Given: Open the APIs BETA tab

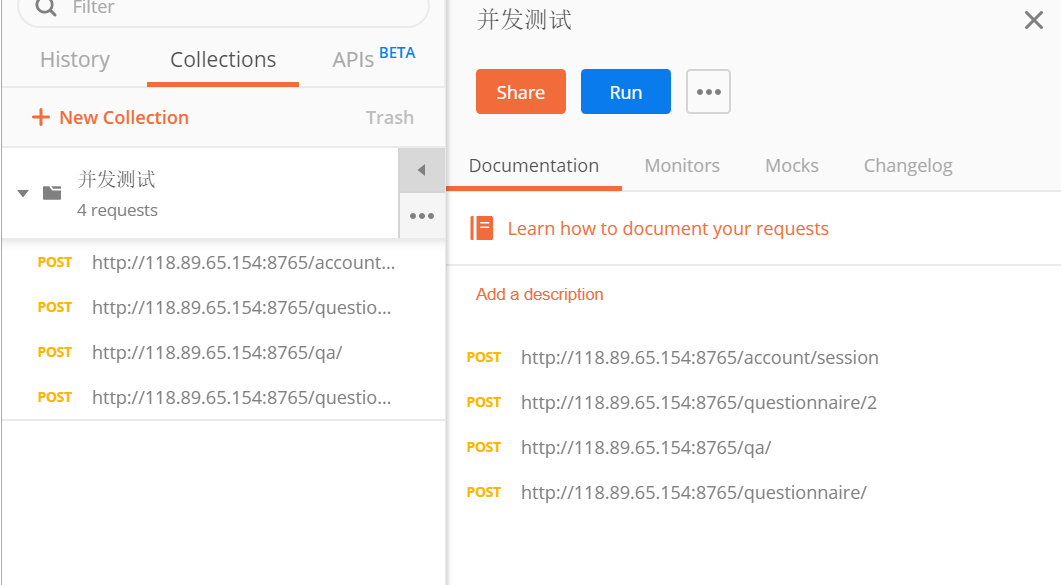Looking at the screenshot, I should 374,58.
